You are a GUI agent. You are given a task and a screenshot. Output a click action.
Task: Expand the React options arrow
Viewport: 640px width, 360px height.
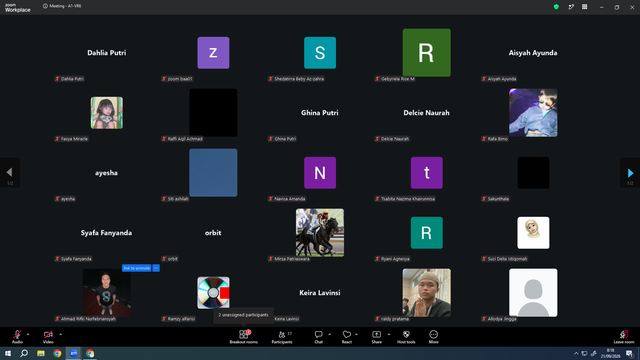coord(356,334)
